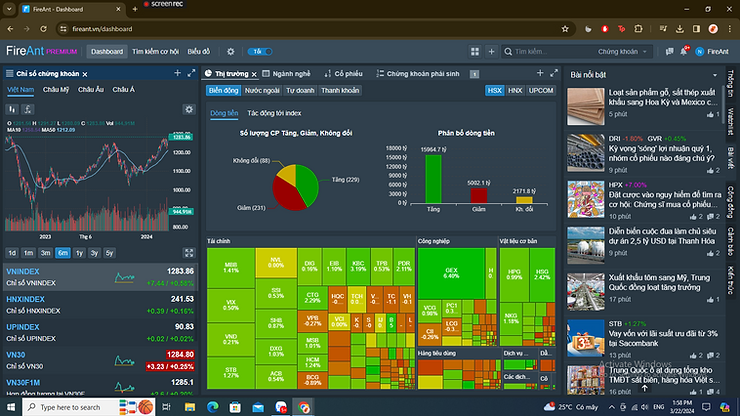Add new dashboard with header plus icon
The height and width of the screenshot is (416, 740).
(x=491, y=51)
